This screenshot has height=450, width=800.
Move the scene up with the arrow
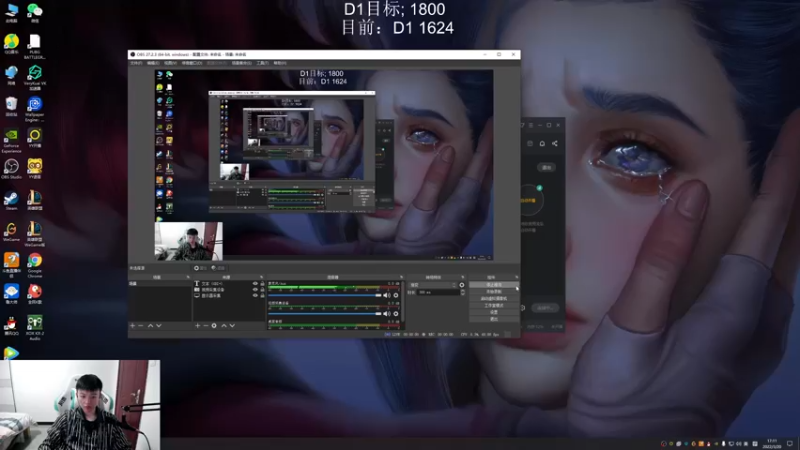pyautogui.click(x=150, y=326)
